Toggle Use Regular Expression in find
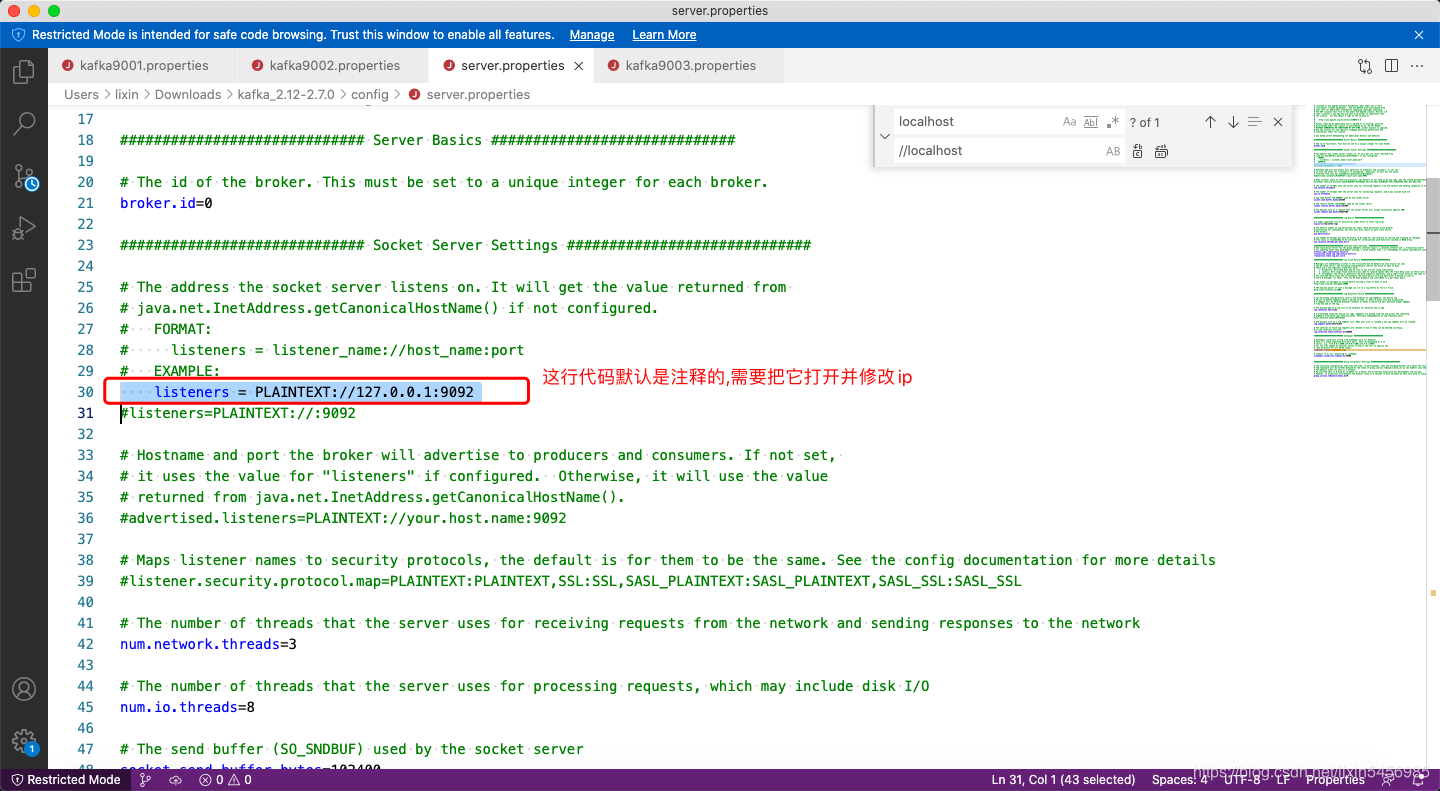This screenshot has height=791, width=1440. tap(1113, 122)
